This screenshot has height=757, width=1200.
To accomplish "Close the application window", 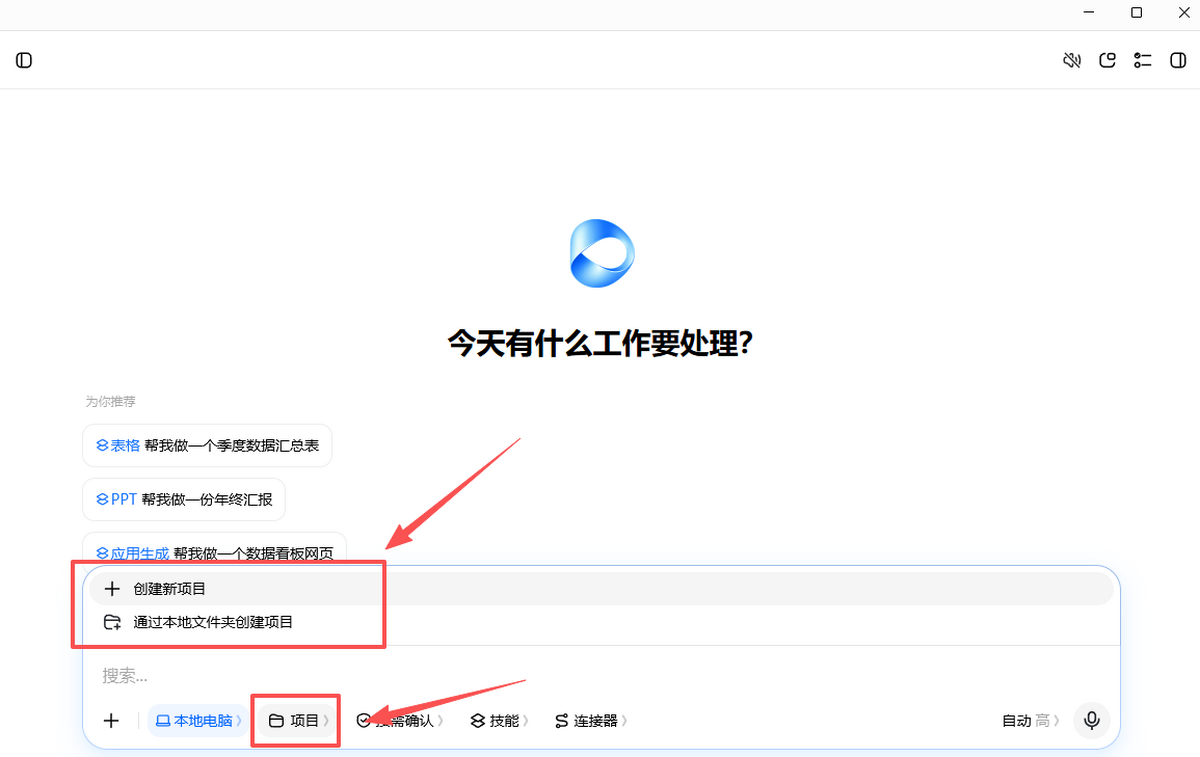I will (x=1182, y=12).
